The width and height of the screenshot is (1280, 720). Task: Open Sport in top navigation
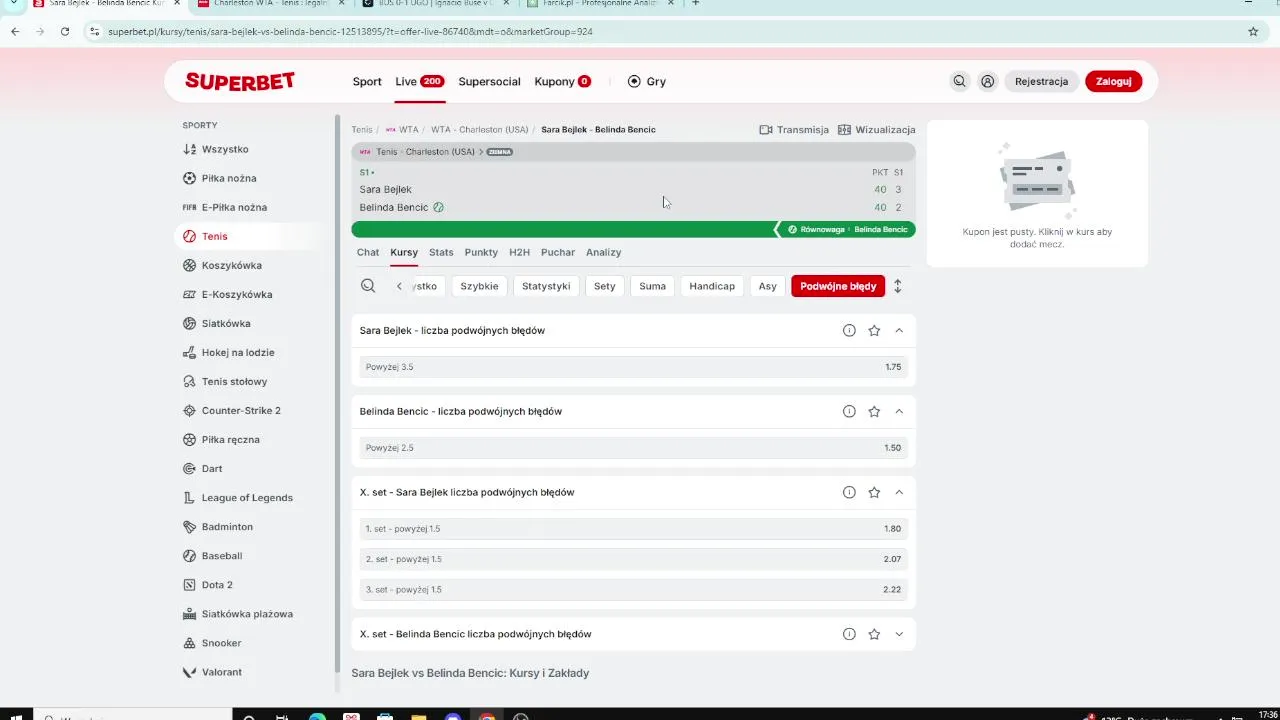coord(367,81)
